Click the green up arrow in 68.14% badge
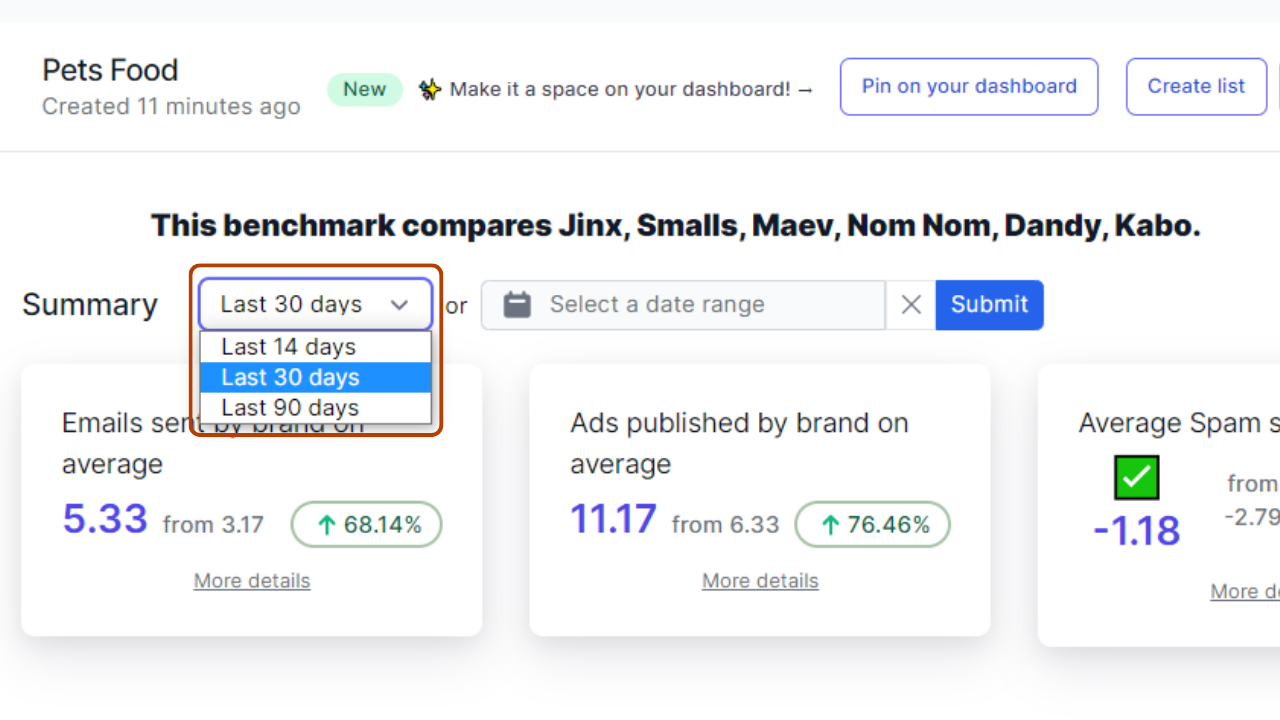Viewport: 1280px width, 720px height. point(327,525)
